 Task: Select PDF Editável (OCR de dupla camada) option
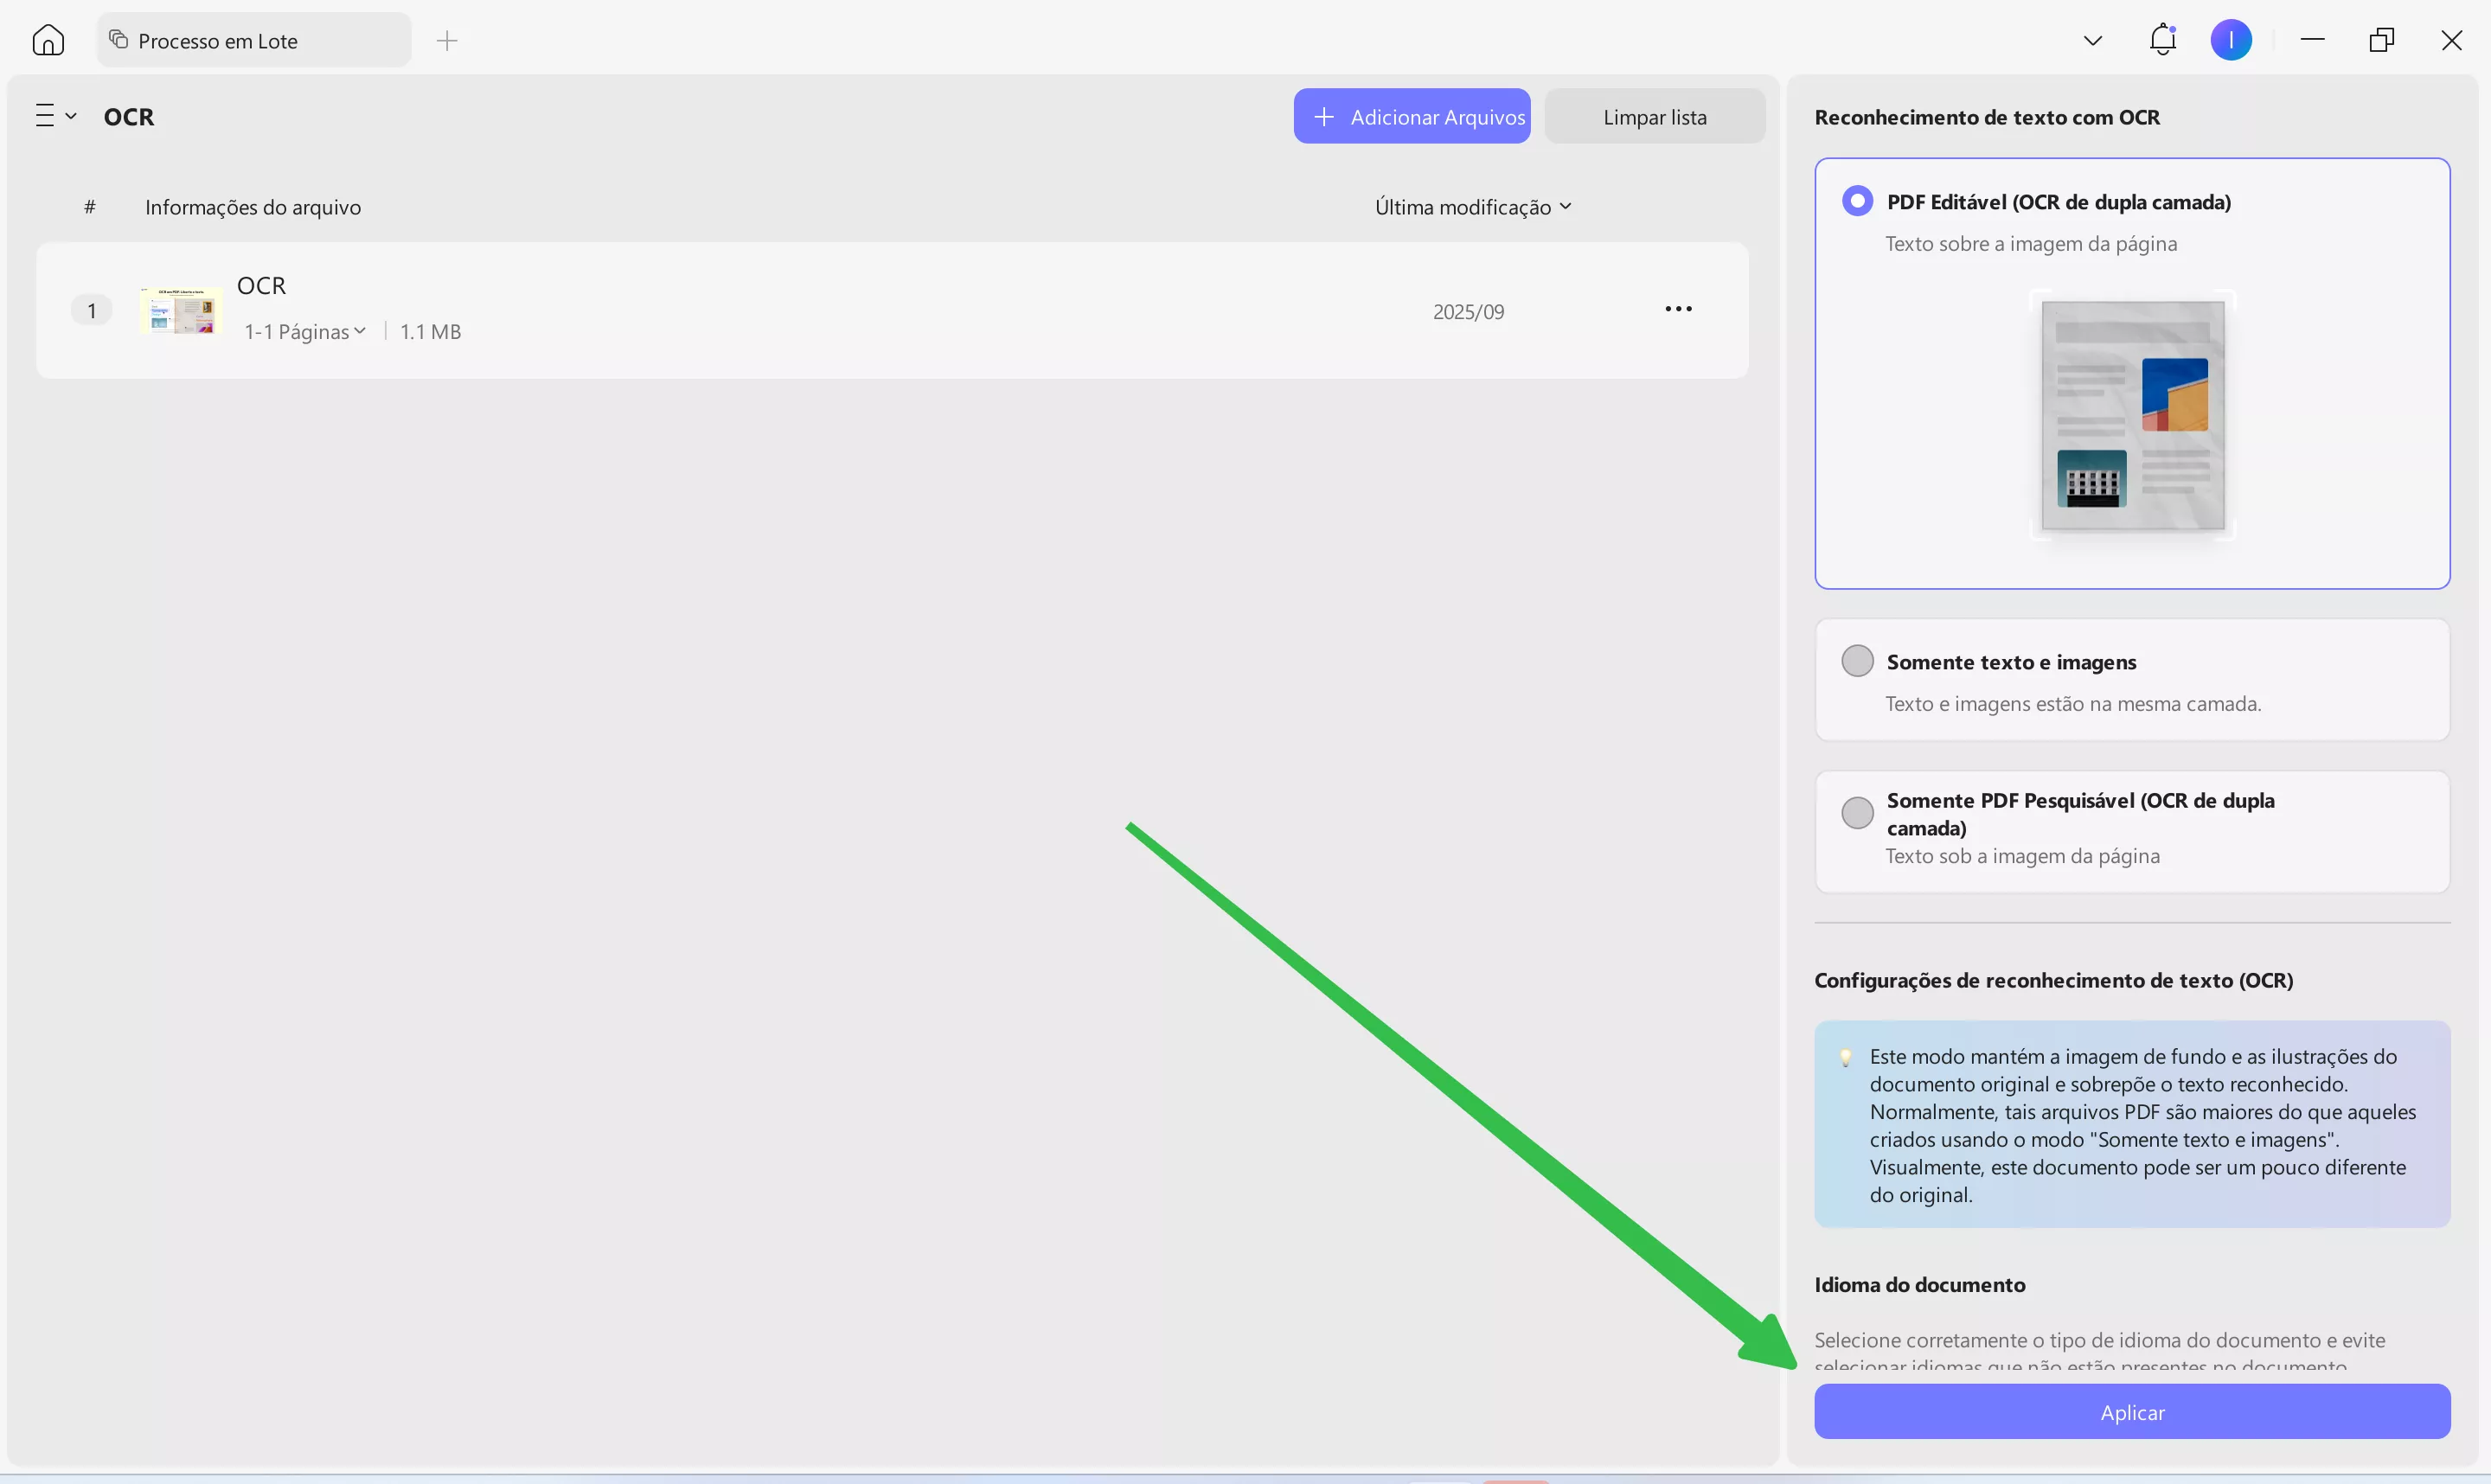1857,201
